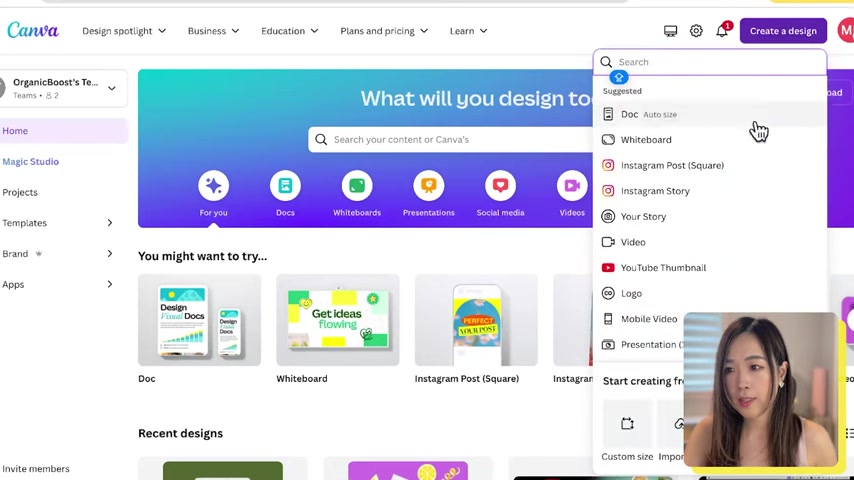
Task: Click the Mobile Video icon
Action: (608, 319)
